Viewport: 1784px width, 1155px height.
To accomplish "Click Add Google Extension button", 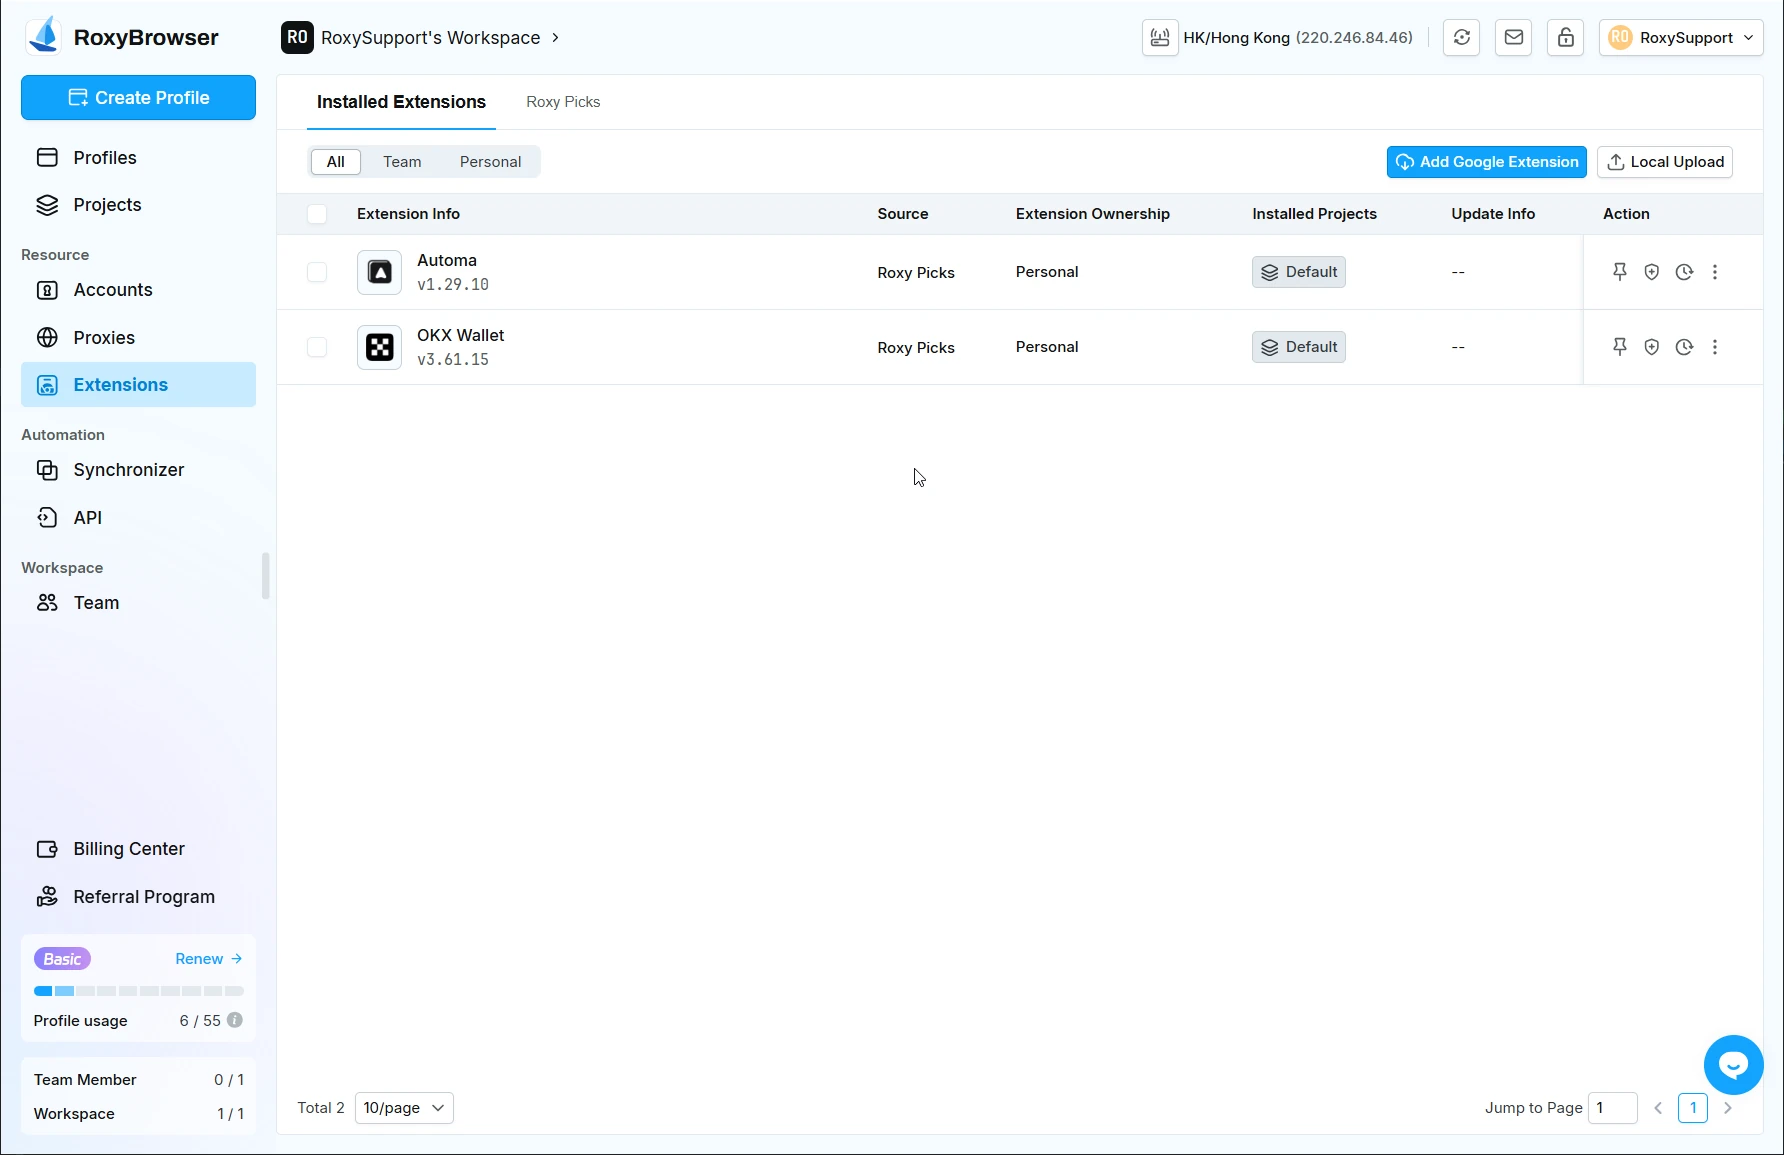I will coord(1486,162).
